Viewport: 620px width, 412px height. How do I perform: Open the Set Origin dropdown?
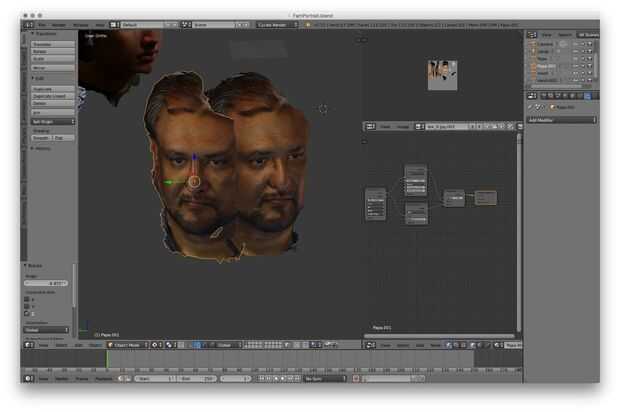pos(53,122)
